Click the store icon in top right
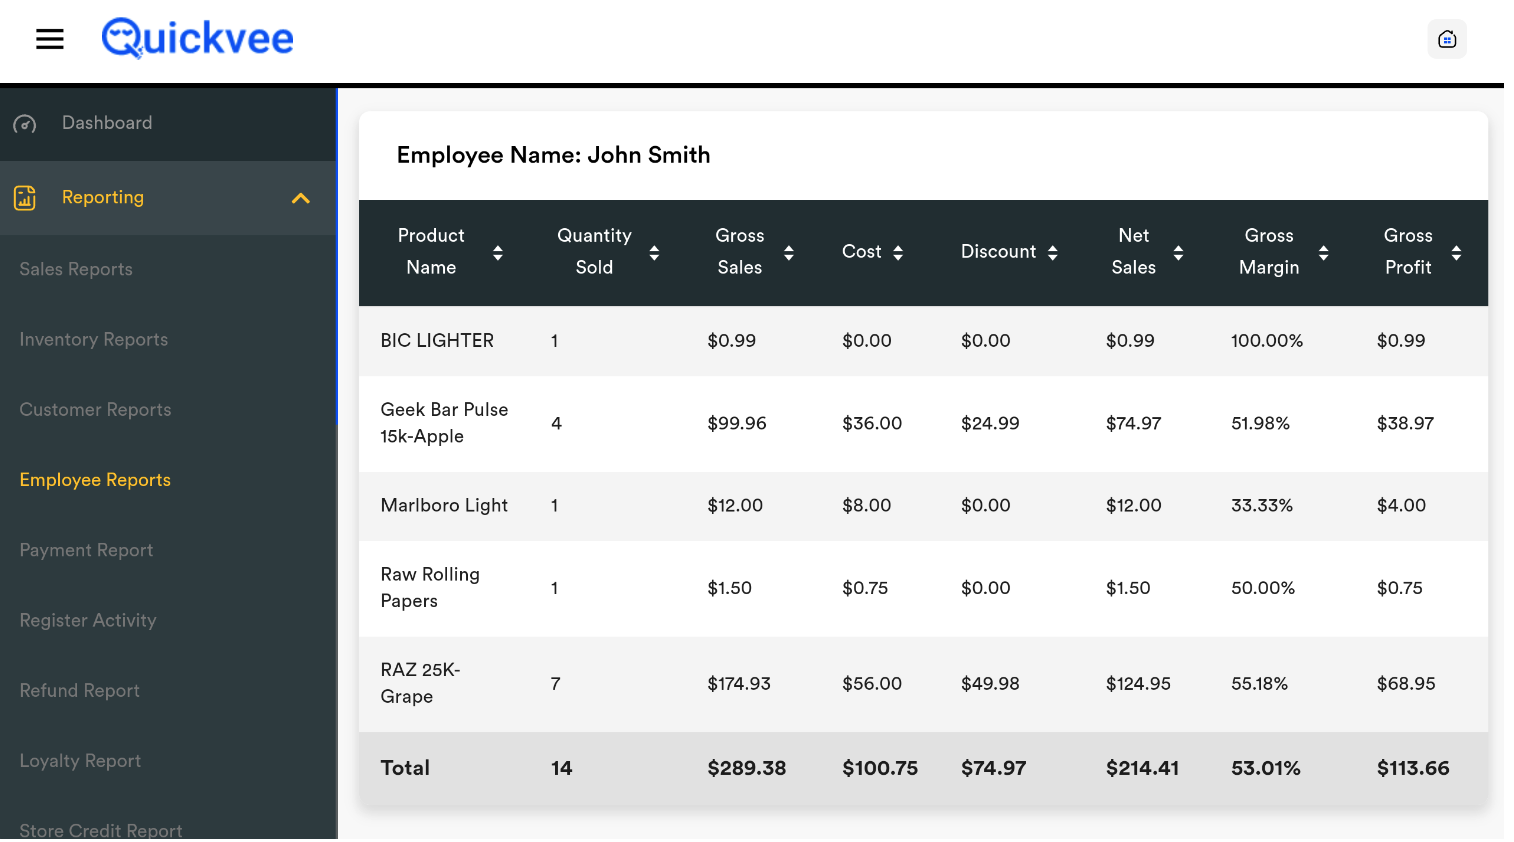The height and width of the screenshot is (842, 1514). coord(1446,39)
